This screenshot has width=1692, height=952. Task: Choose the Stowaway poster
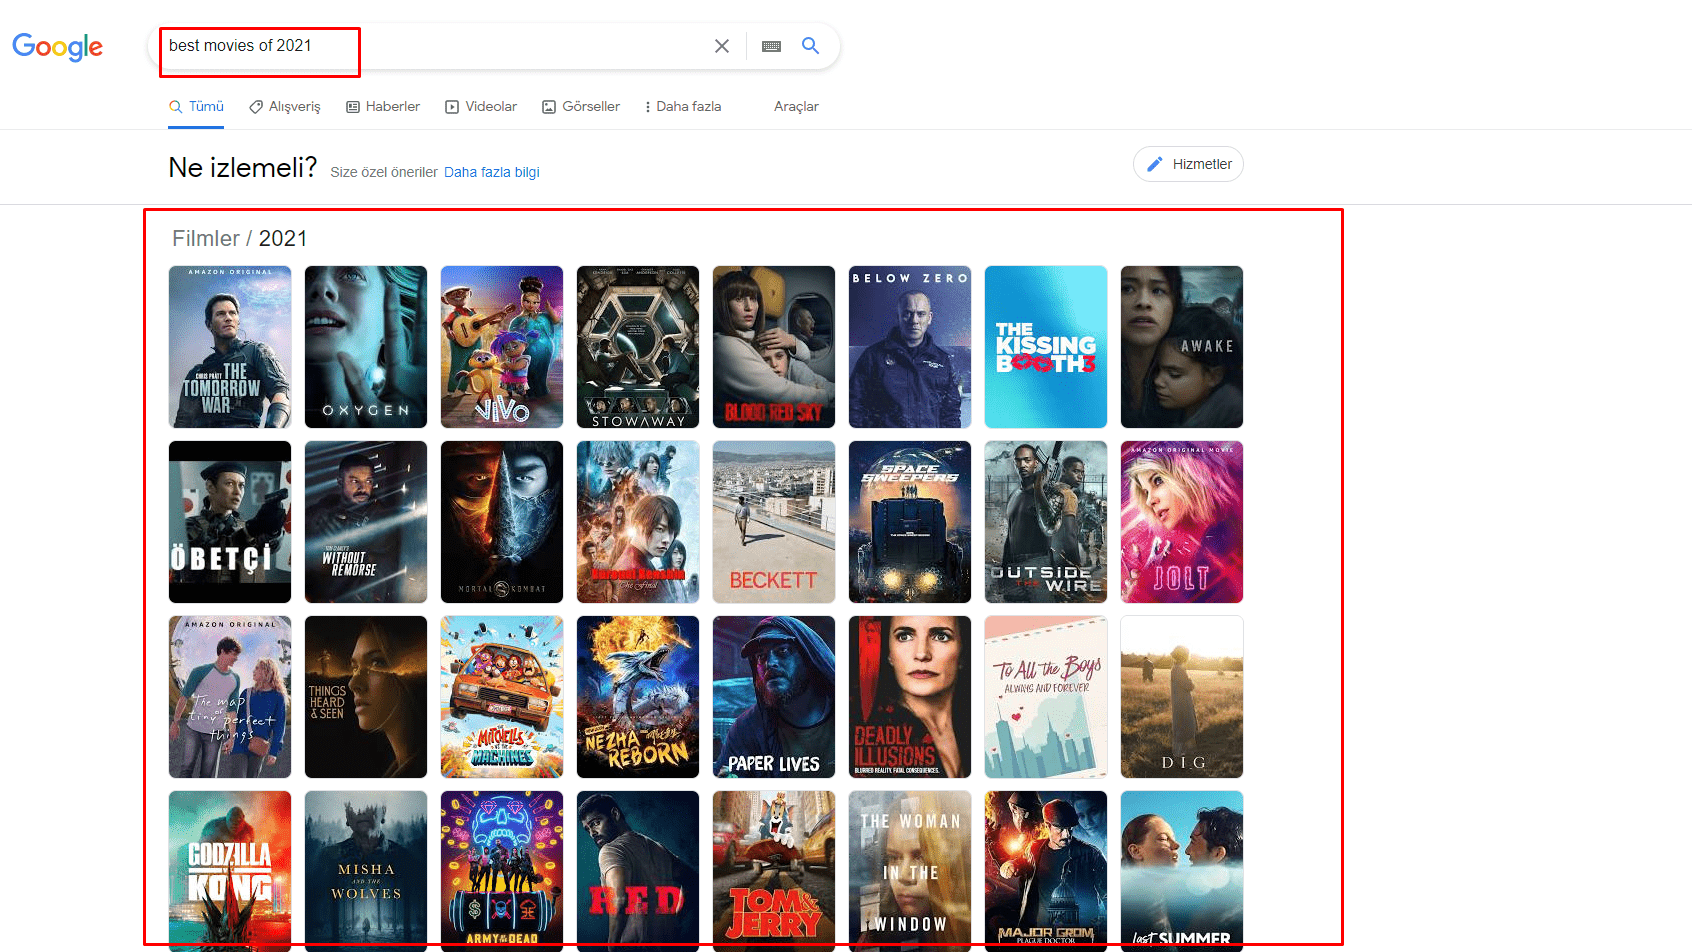click(638, 347)
